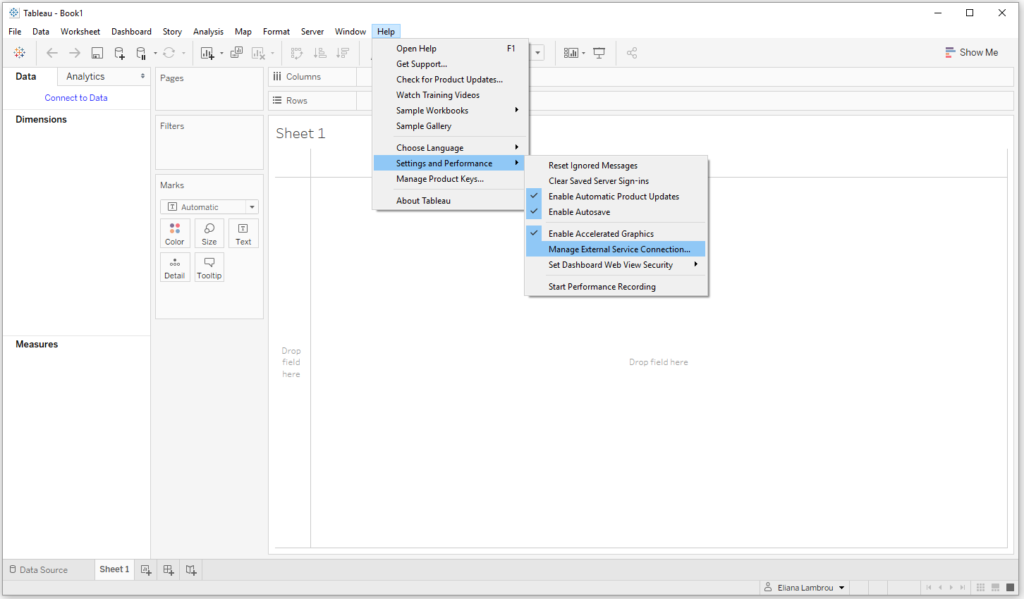Click the Connect to Data link
Image resolution: width=1024 pixels, height=599 pixels.
pos(76,97)
